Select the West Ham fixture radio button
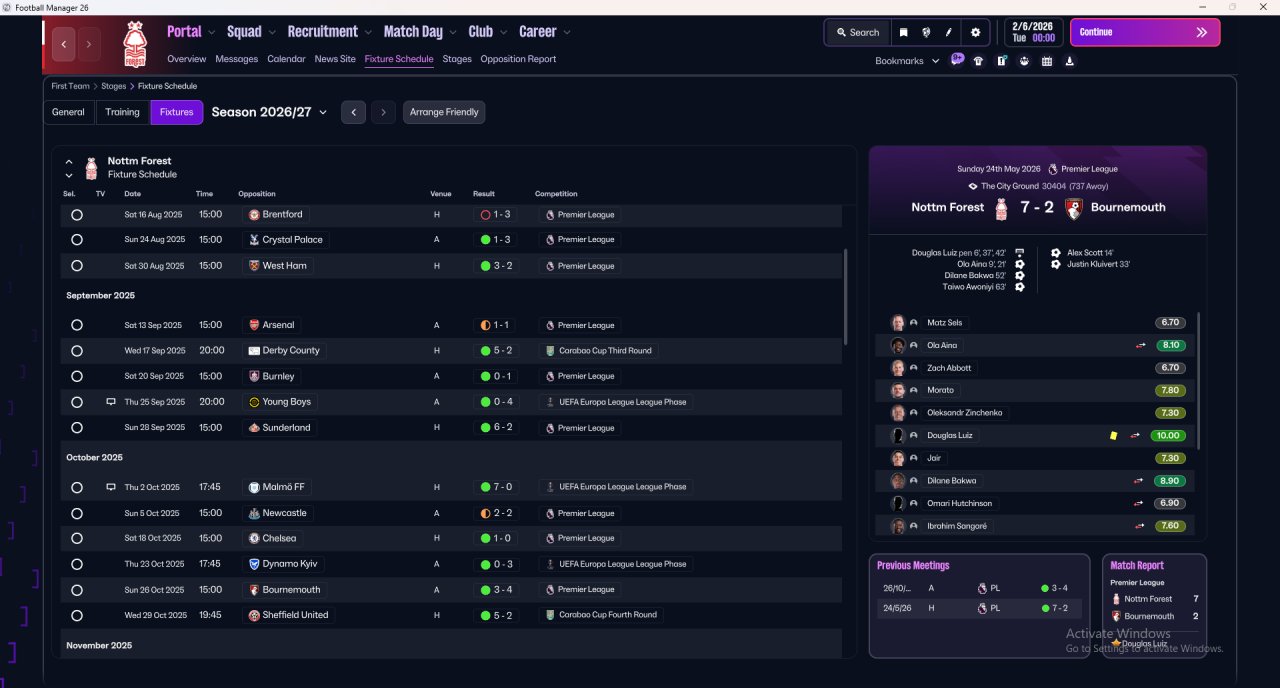Viewport: 1280px width, 688px height. coord(77,266)
